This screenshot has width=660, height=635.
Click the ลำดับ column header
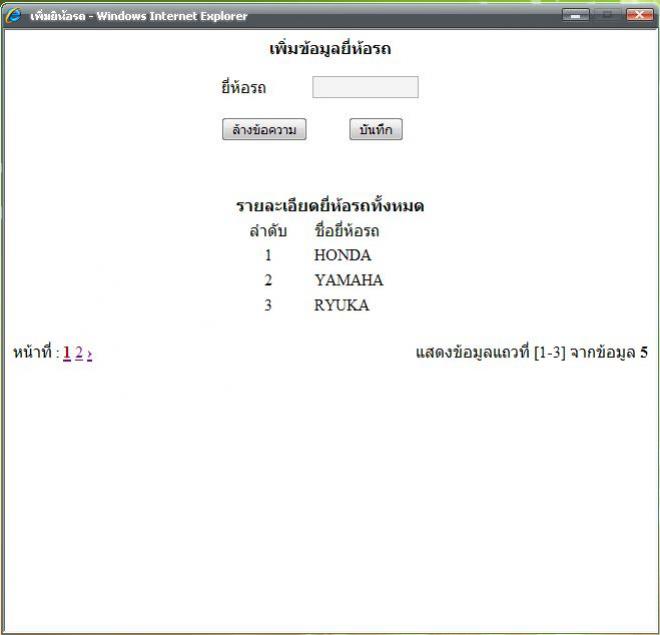[268, 231]
